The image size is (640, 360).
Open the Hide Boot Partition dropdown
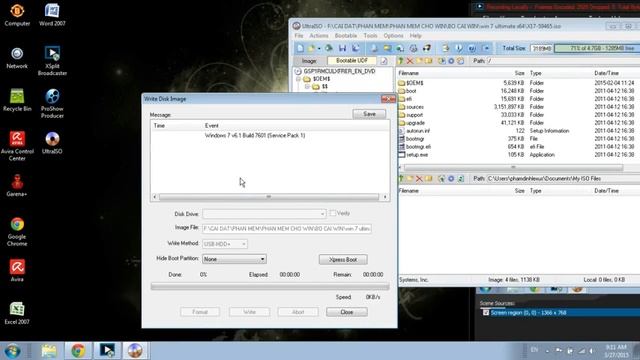(x=234, y=259)
